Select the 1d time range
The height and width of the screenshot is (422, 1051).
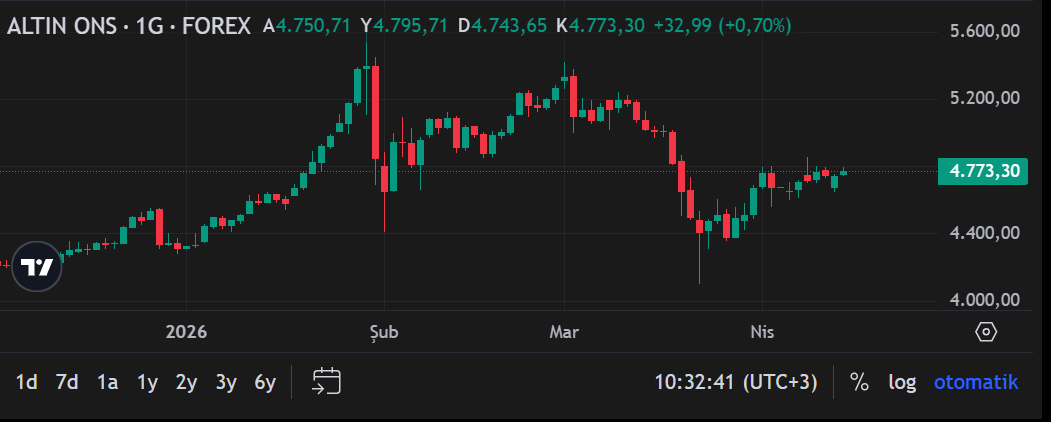click(27, 382)
